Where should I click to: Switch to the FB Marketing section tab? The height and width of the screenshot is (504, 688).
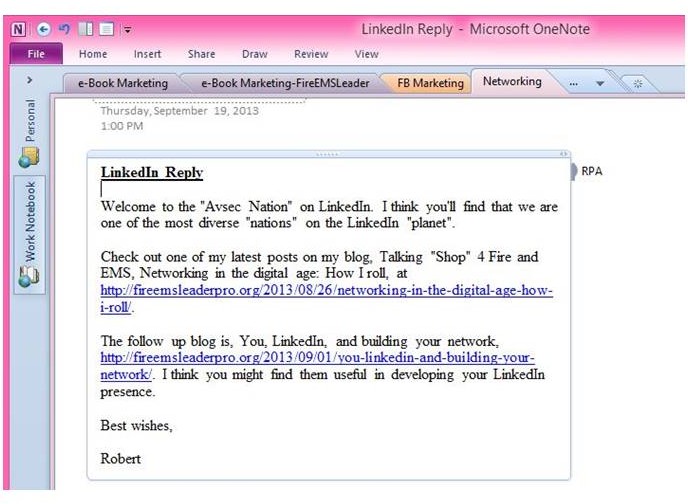coord(430,83)
